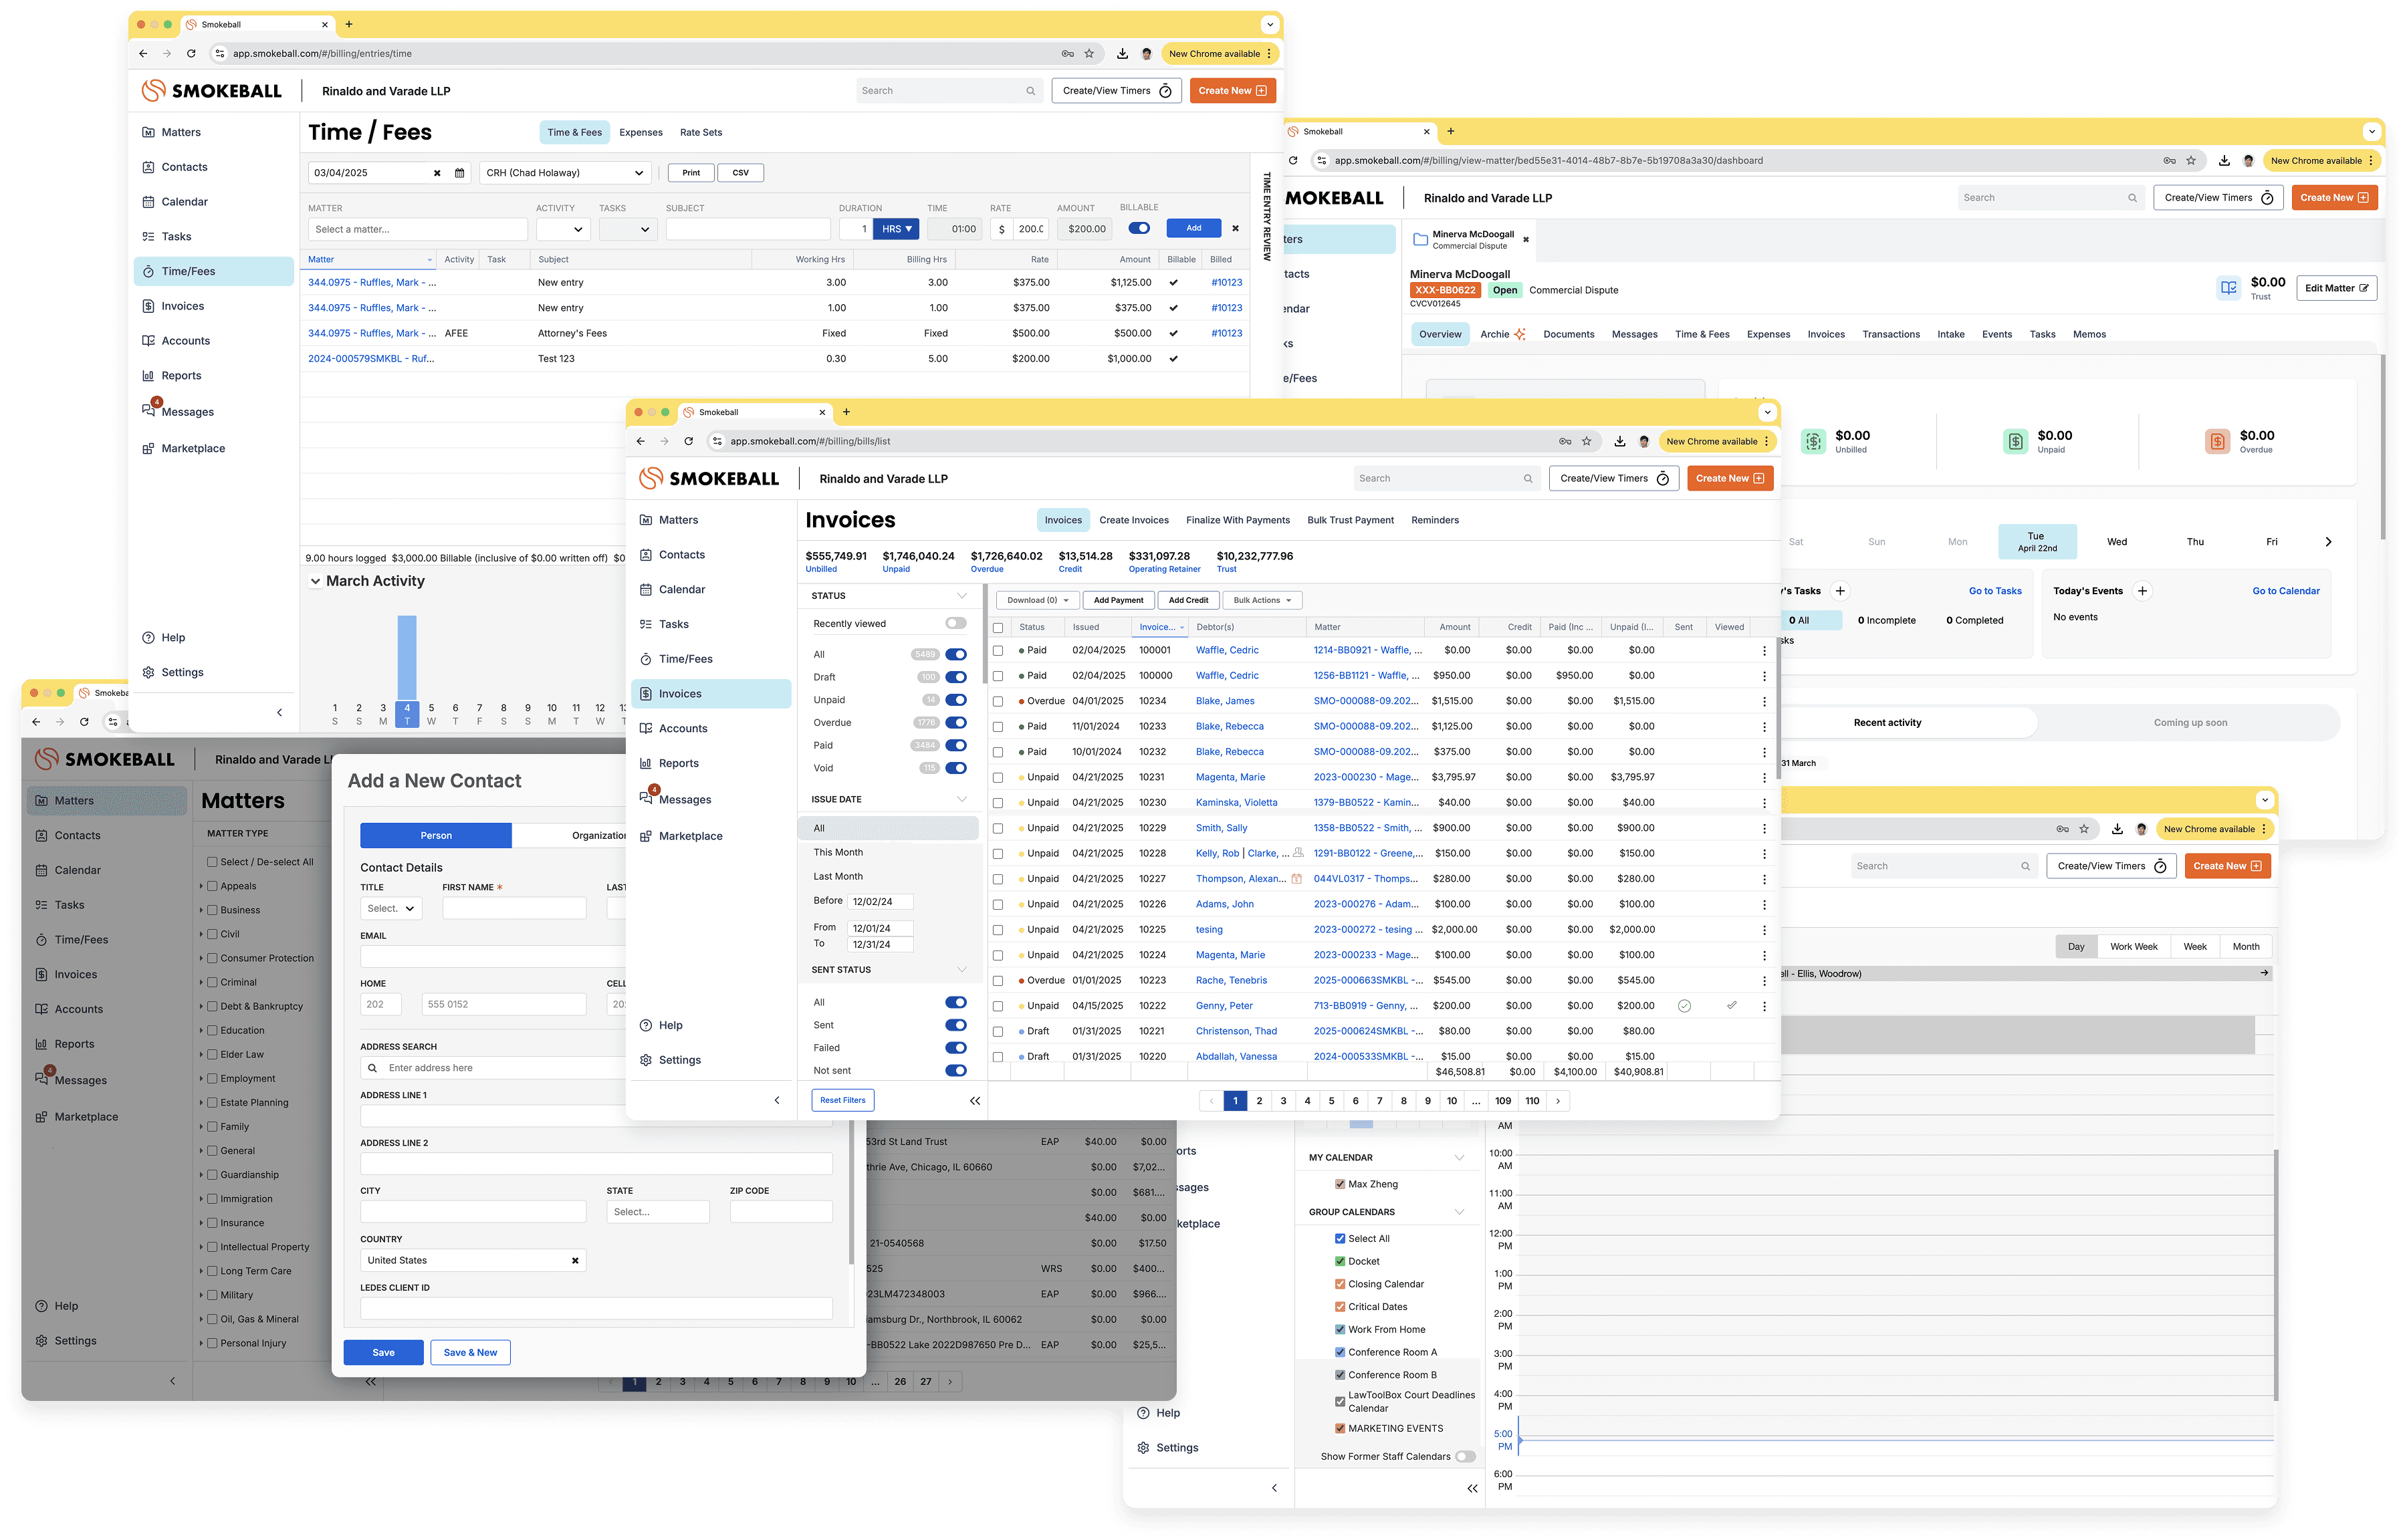Collapse the Invoices window sidebar
2407x1540 pixels.
pos(777,1100)
